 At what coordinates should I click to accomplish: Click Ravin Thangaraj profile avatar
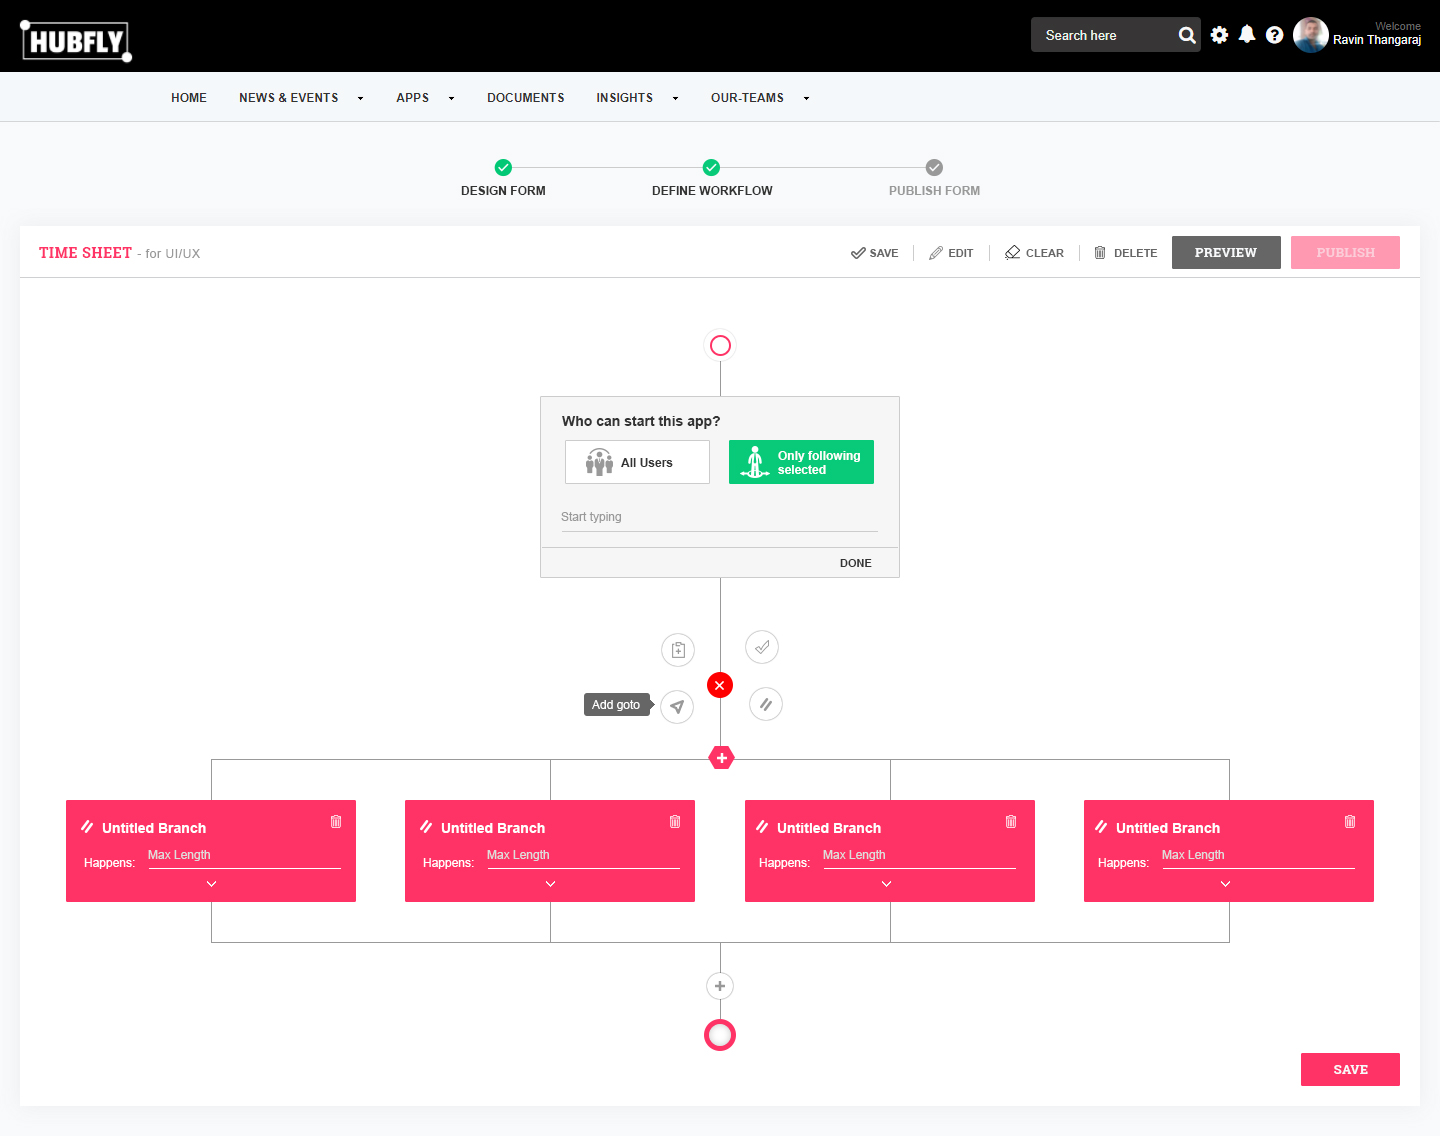tap(1310, 35)
